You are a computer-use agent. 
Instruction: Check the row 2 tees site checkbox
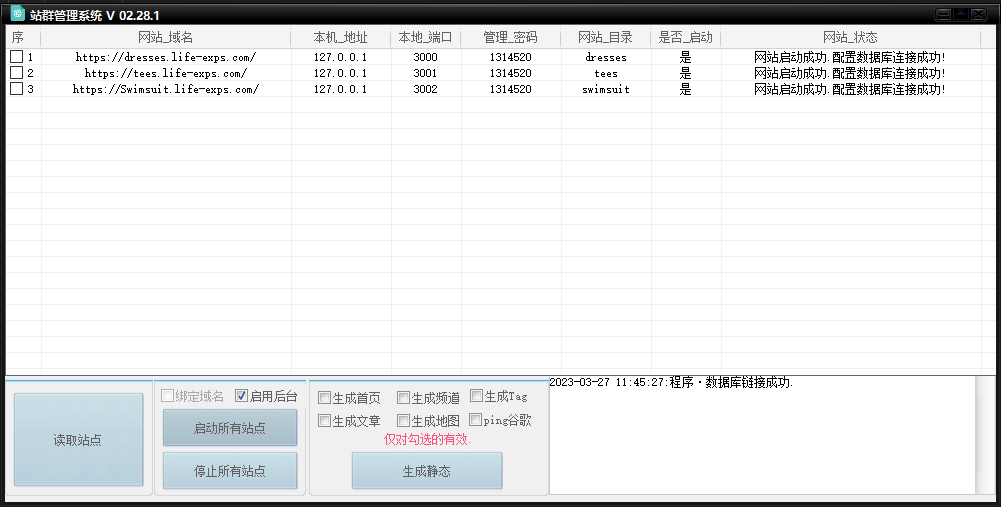click(x=17, y=73)
